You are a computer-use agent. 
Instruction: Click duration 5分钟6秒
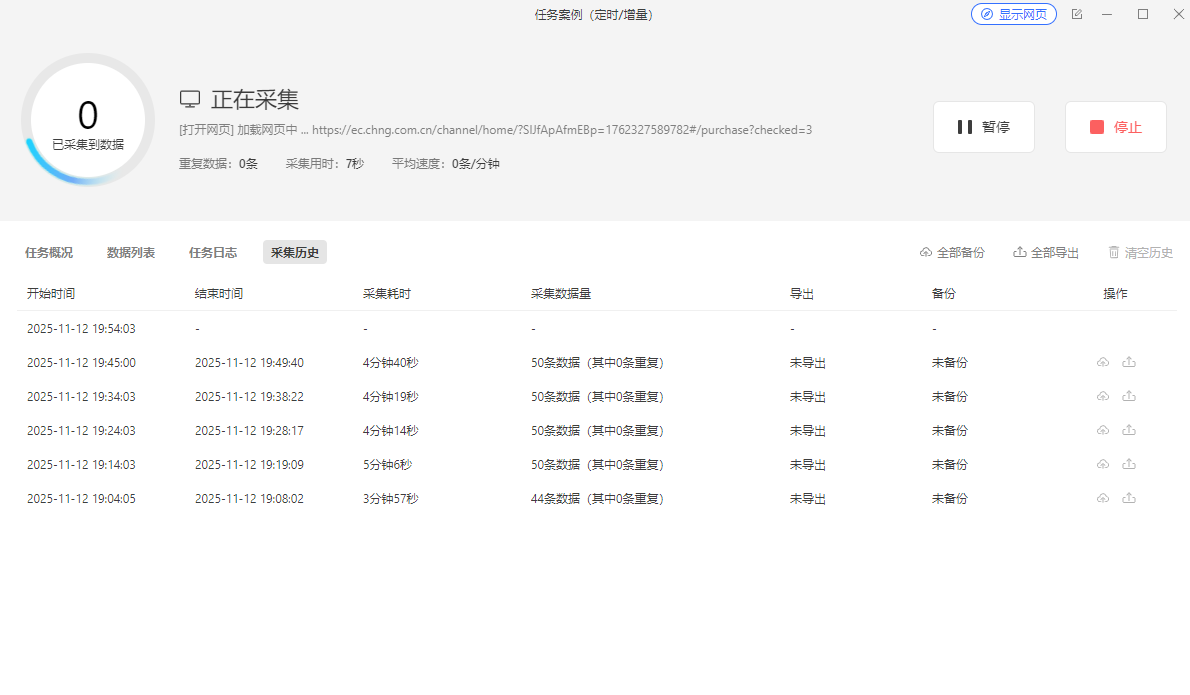click(x=388, y=465)
